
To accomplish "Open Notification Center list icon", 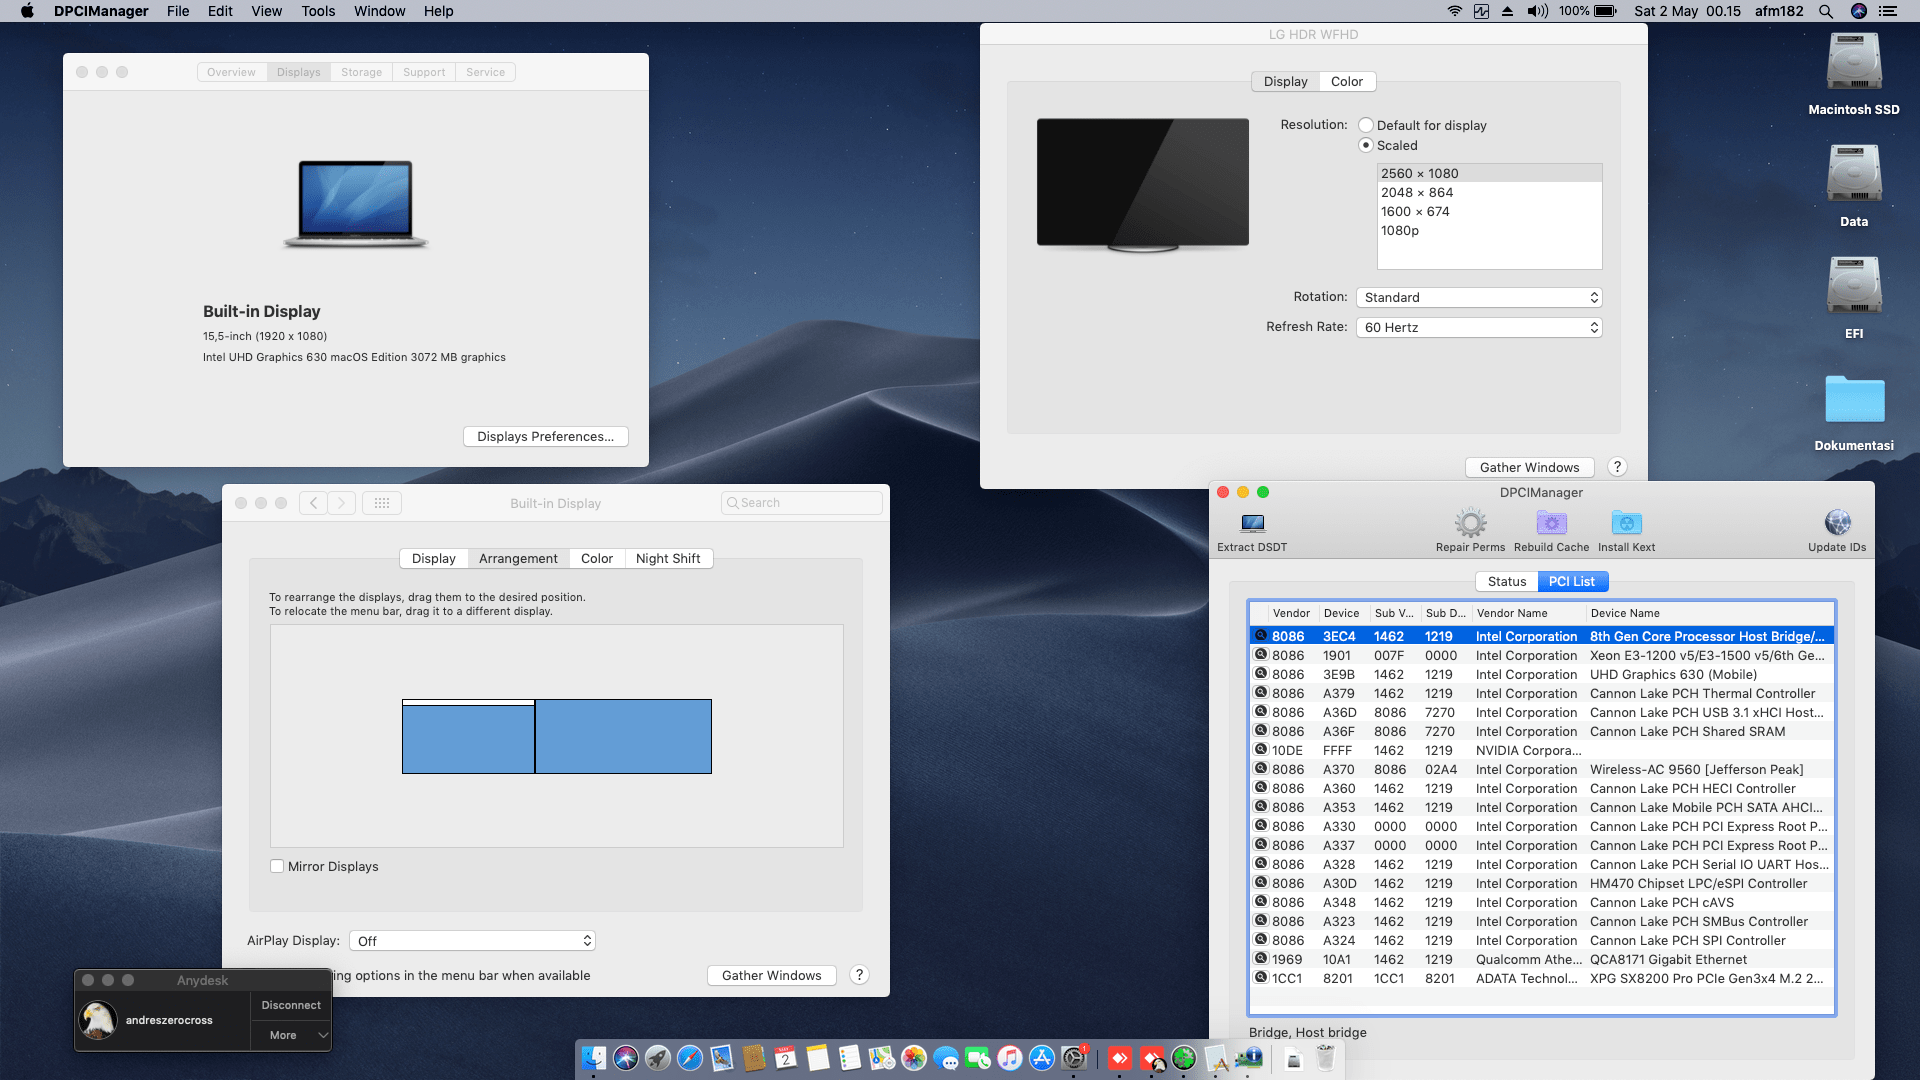I will coord(1888,11).
